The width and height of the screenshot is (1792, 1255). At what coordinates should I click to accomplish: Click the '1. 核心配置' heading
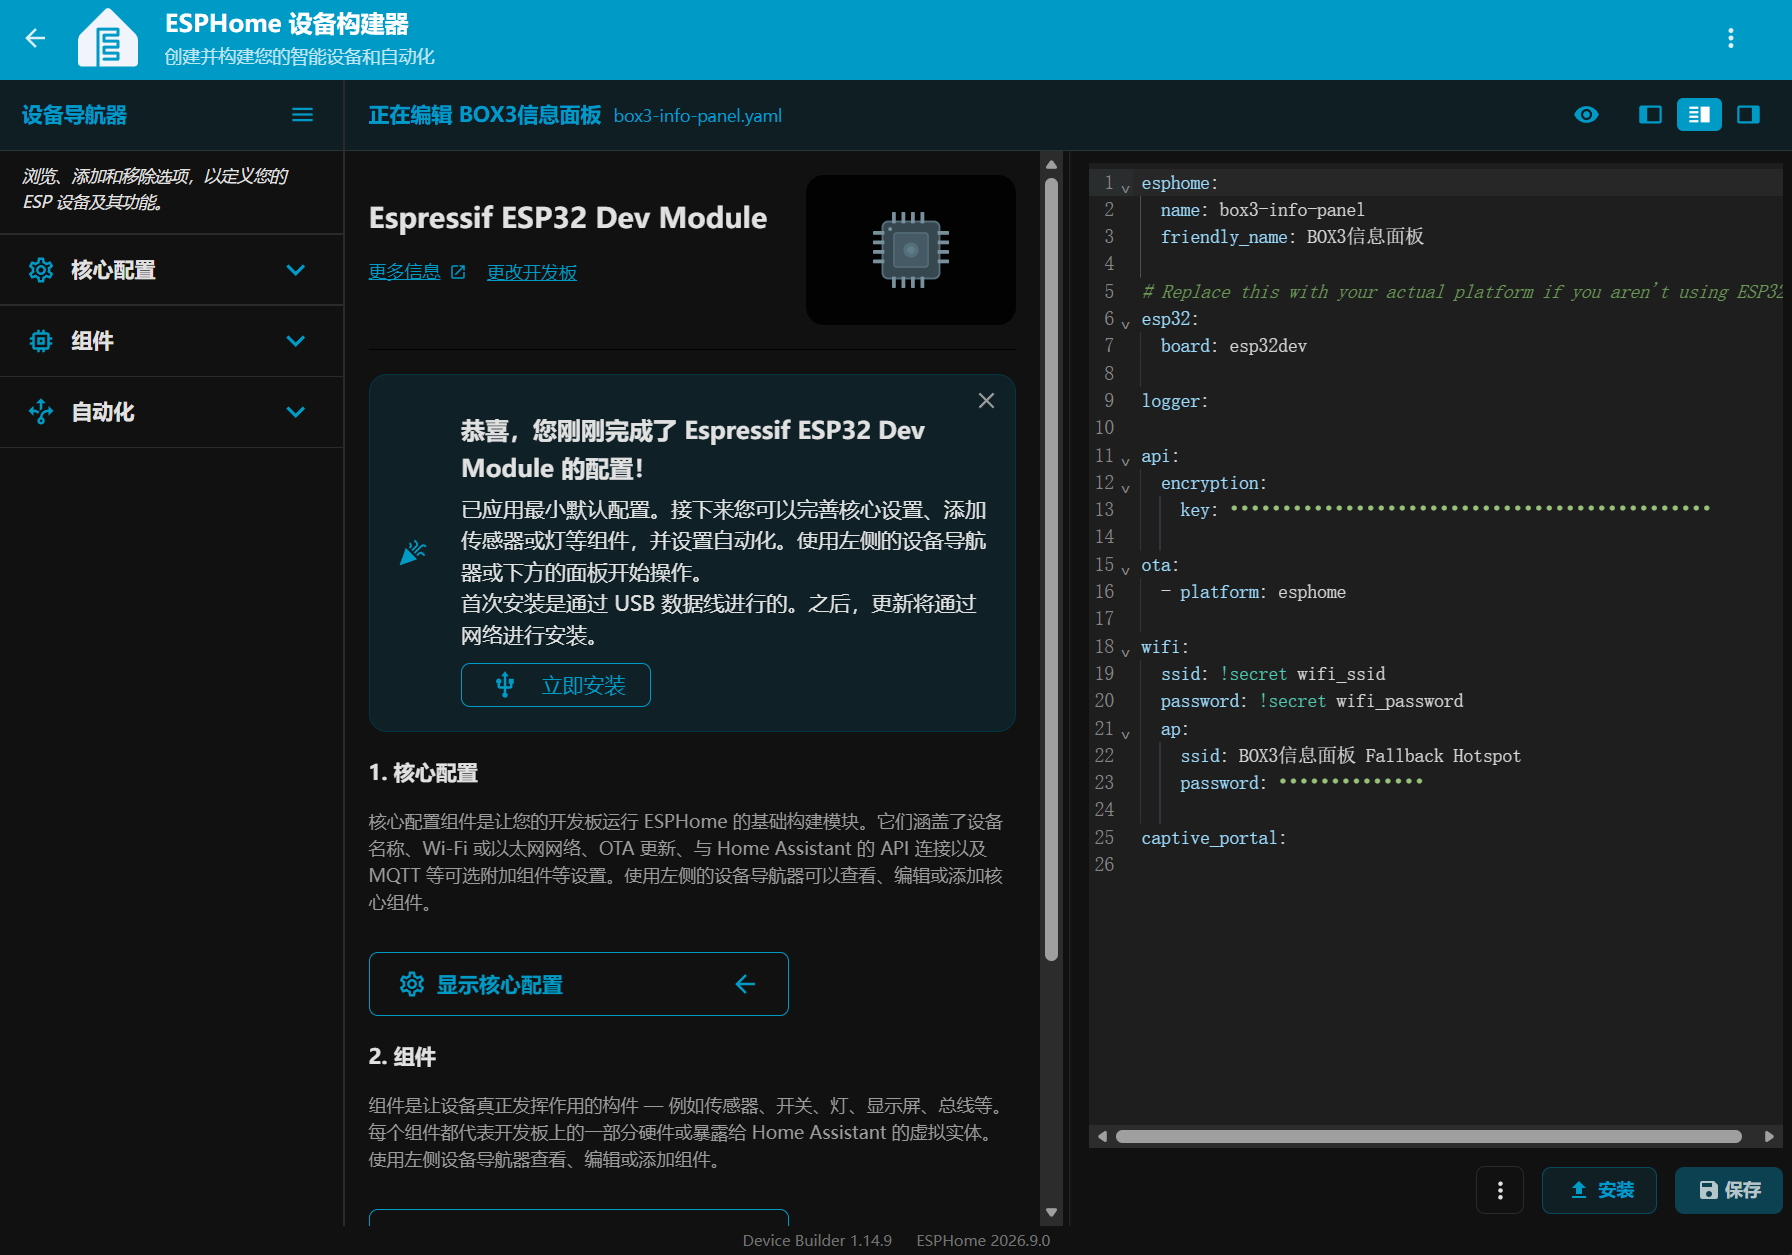coord(423,773)
